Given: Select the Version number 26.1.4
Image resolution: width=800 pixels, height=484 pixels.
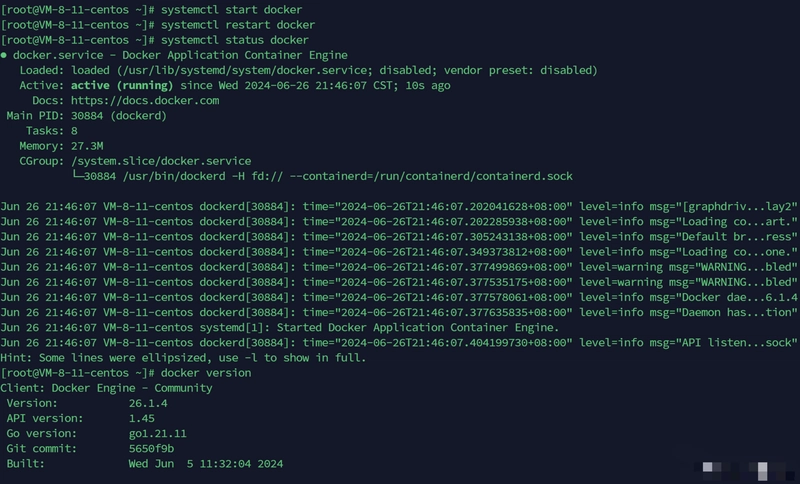Looking at the screenshot, I should tap(148, 403).
